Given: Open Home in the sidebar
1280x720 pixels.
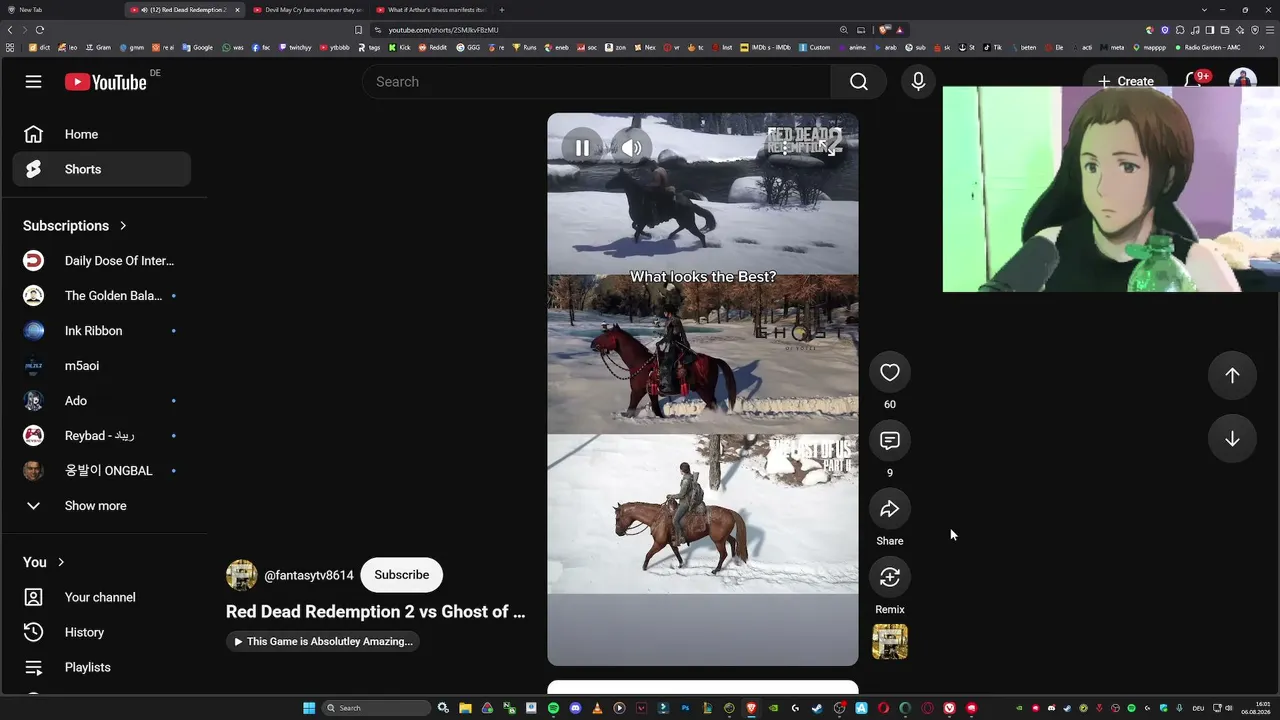Looking at the screenshot, I should coord(101,134).
